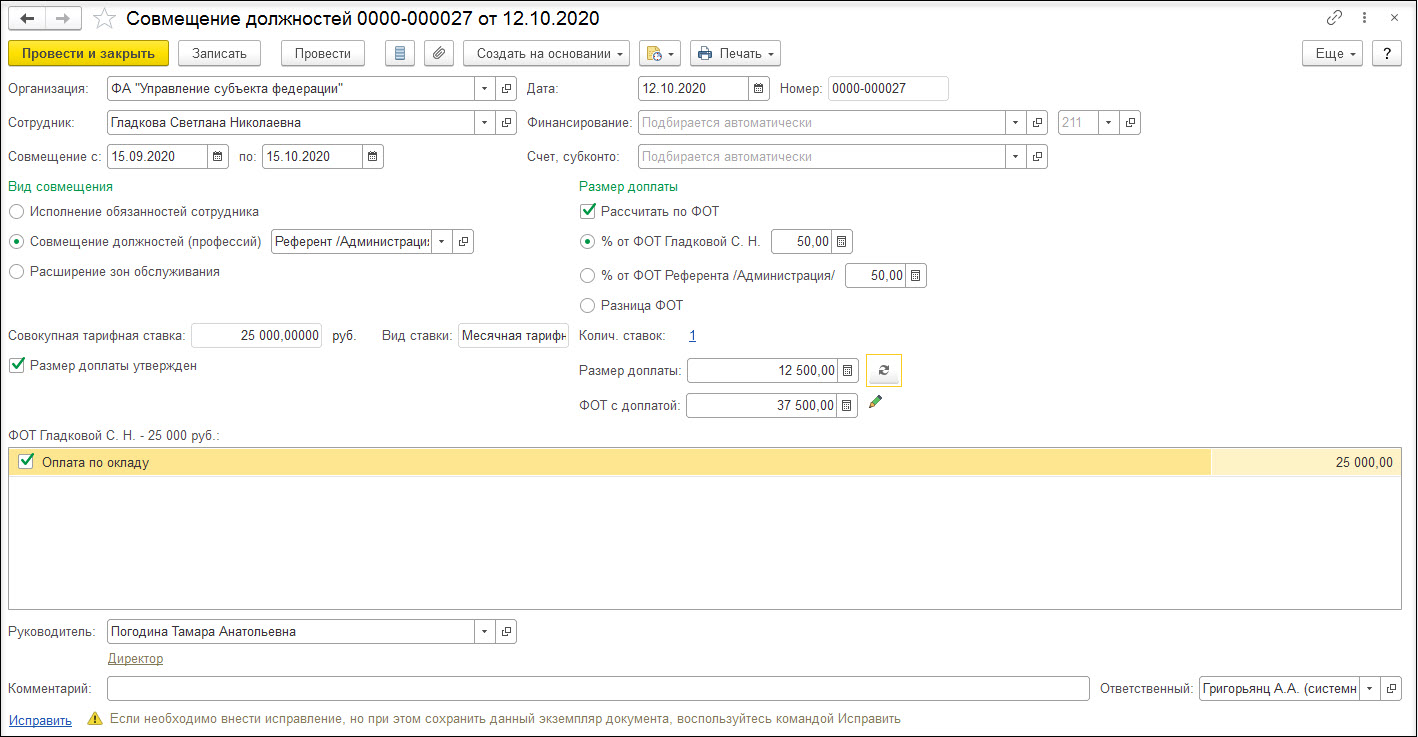Open the document-with-gear reports dropdown
1418x737 pixels.
point(659,53)
